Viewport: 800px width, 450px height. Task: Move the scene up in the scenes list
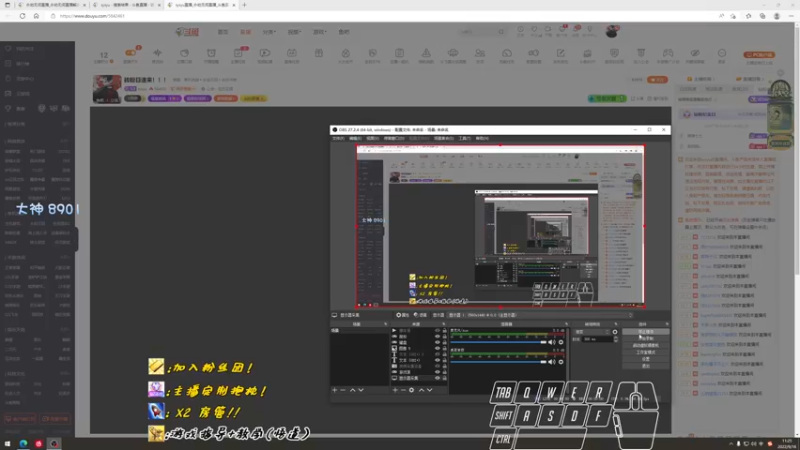point(352,390)
